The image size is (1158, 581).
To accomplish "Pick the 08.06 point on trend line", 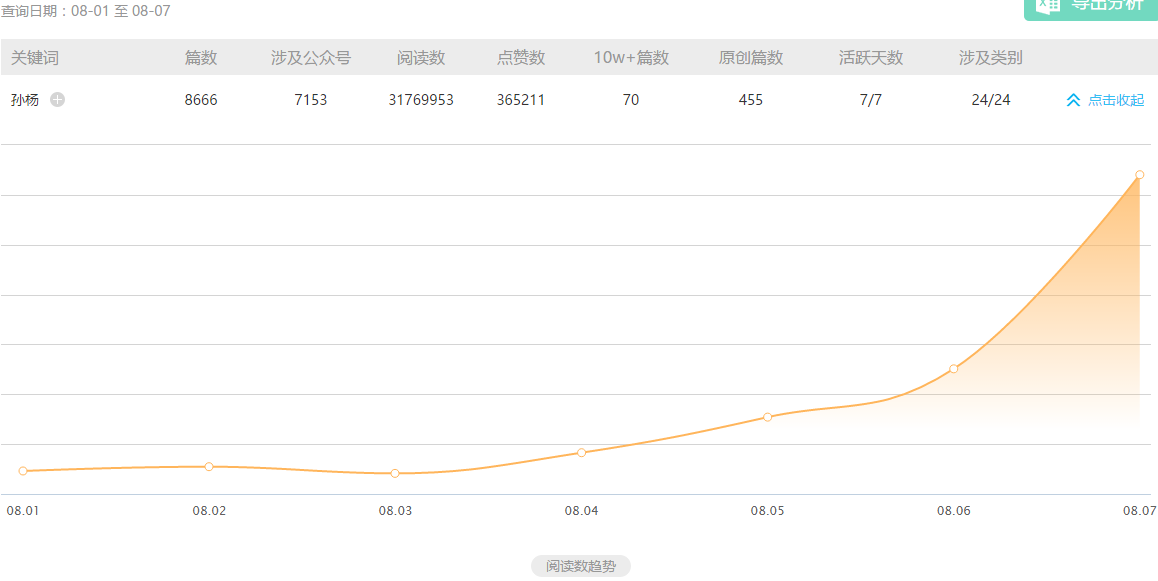I will (x=953, y=369).
